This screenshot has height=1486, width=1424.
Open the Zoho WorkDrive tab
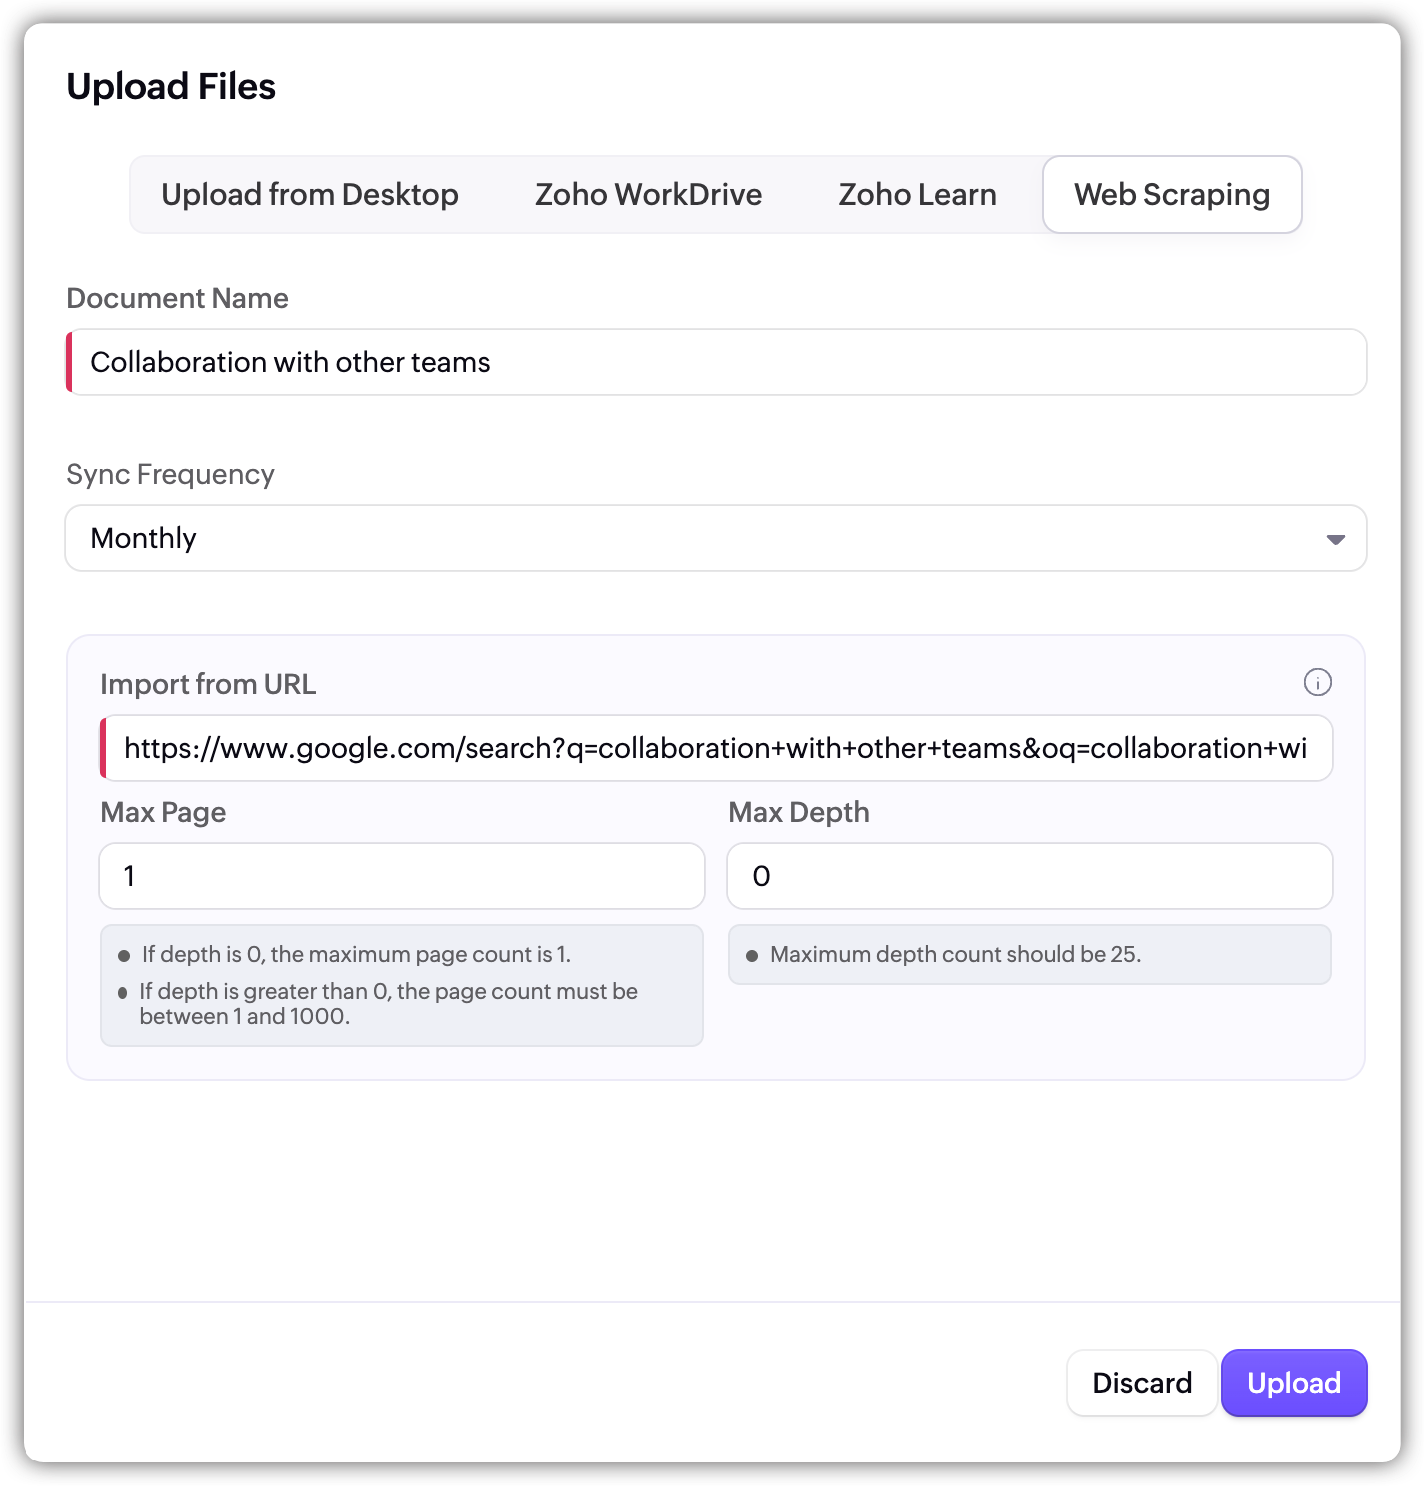click(648, 194)
